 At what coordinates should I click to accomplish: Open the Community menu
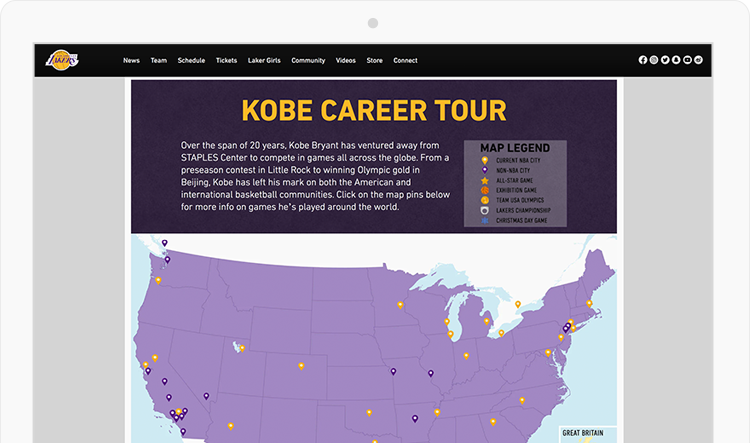coord(308,60)
